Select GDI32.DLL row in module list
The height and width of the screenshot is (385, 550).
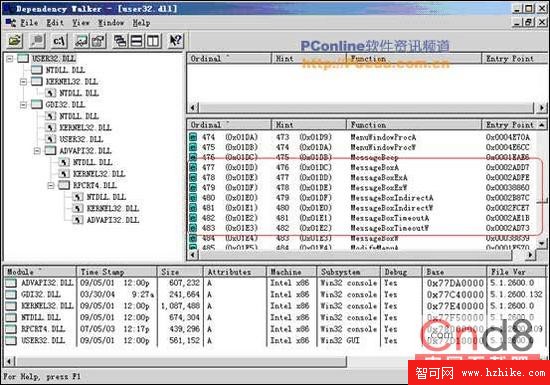click(41, 294)
